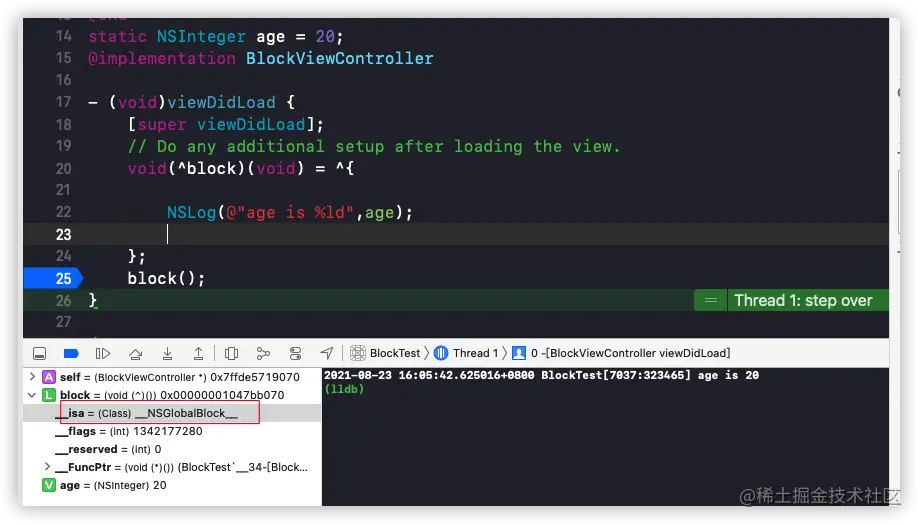
Task: Click the breakpoint on line 25
Action: [x=53, y=278]
